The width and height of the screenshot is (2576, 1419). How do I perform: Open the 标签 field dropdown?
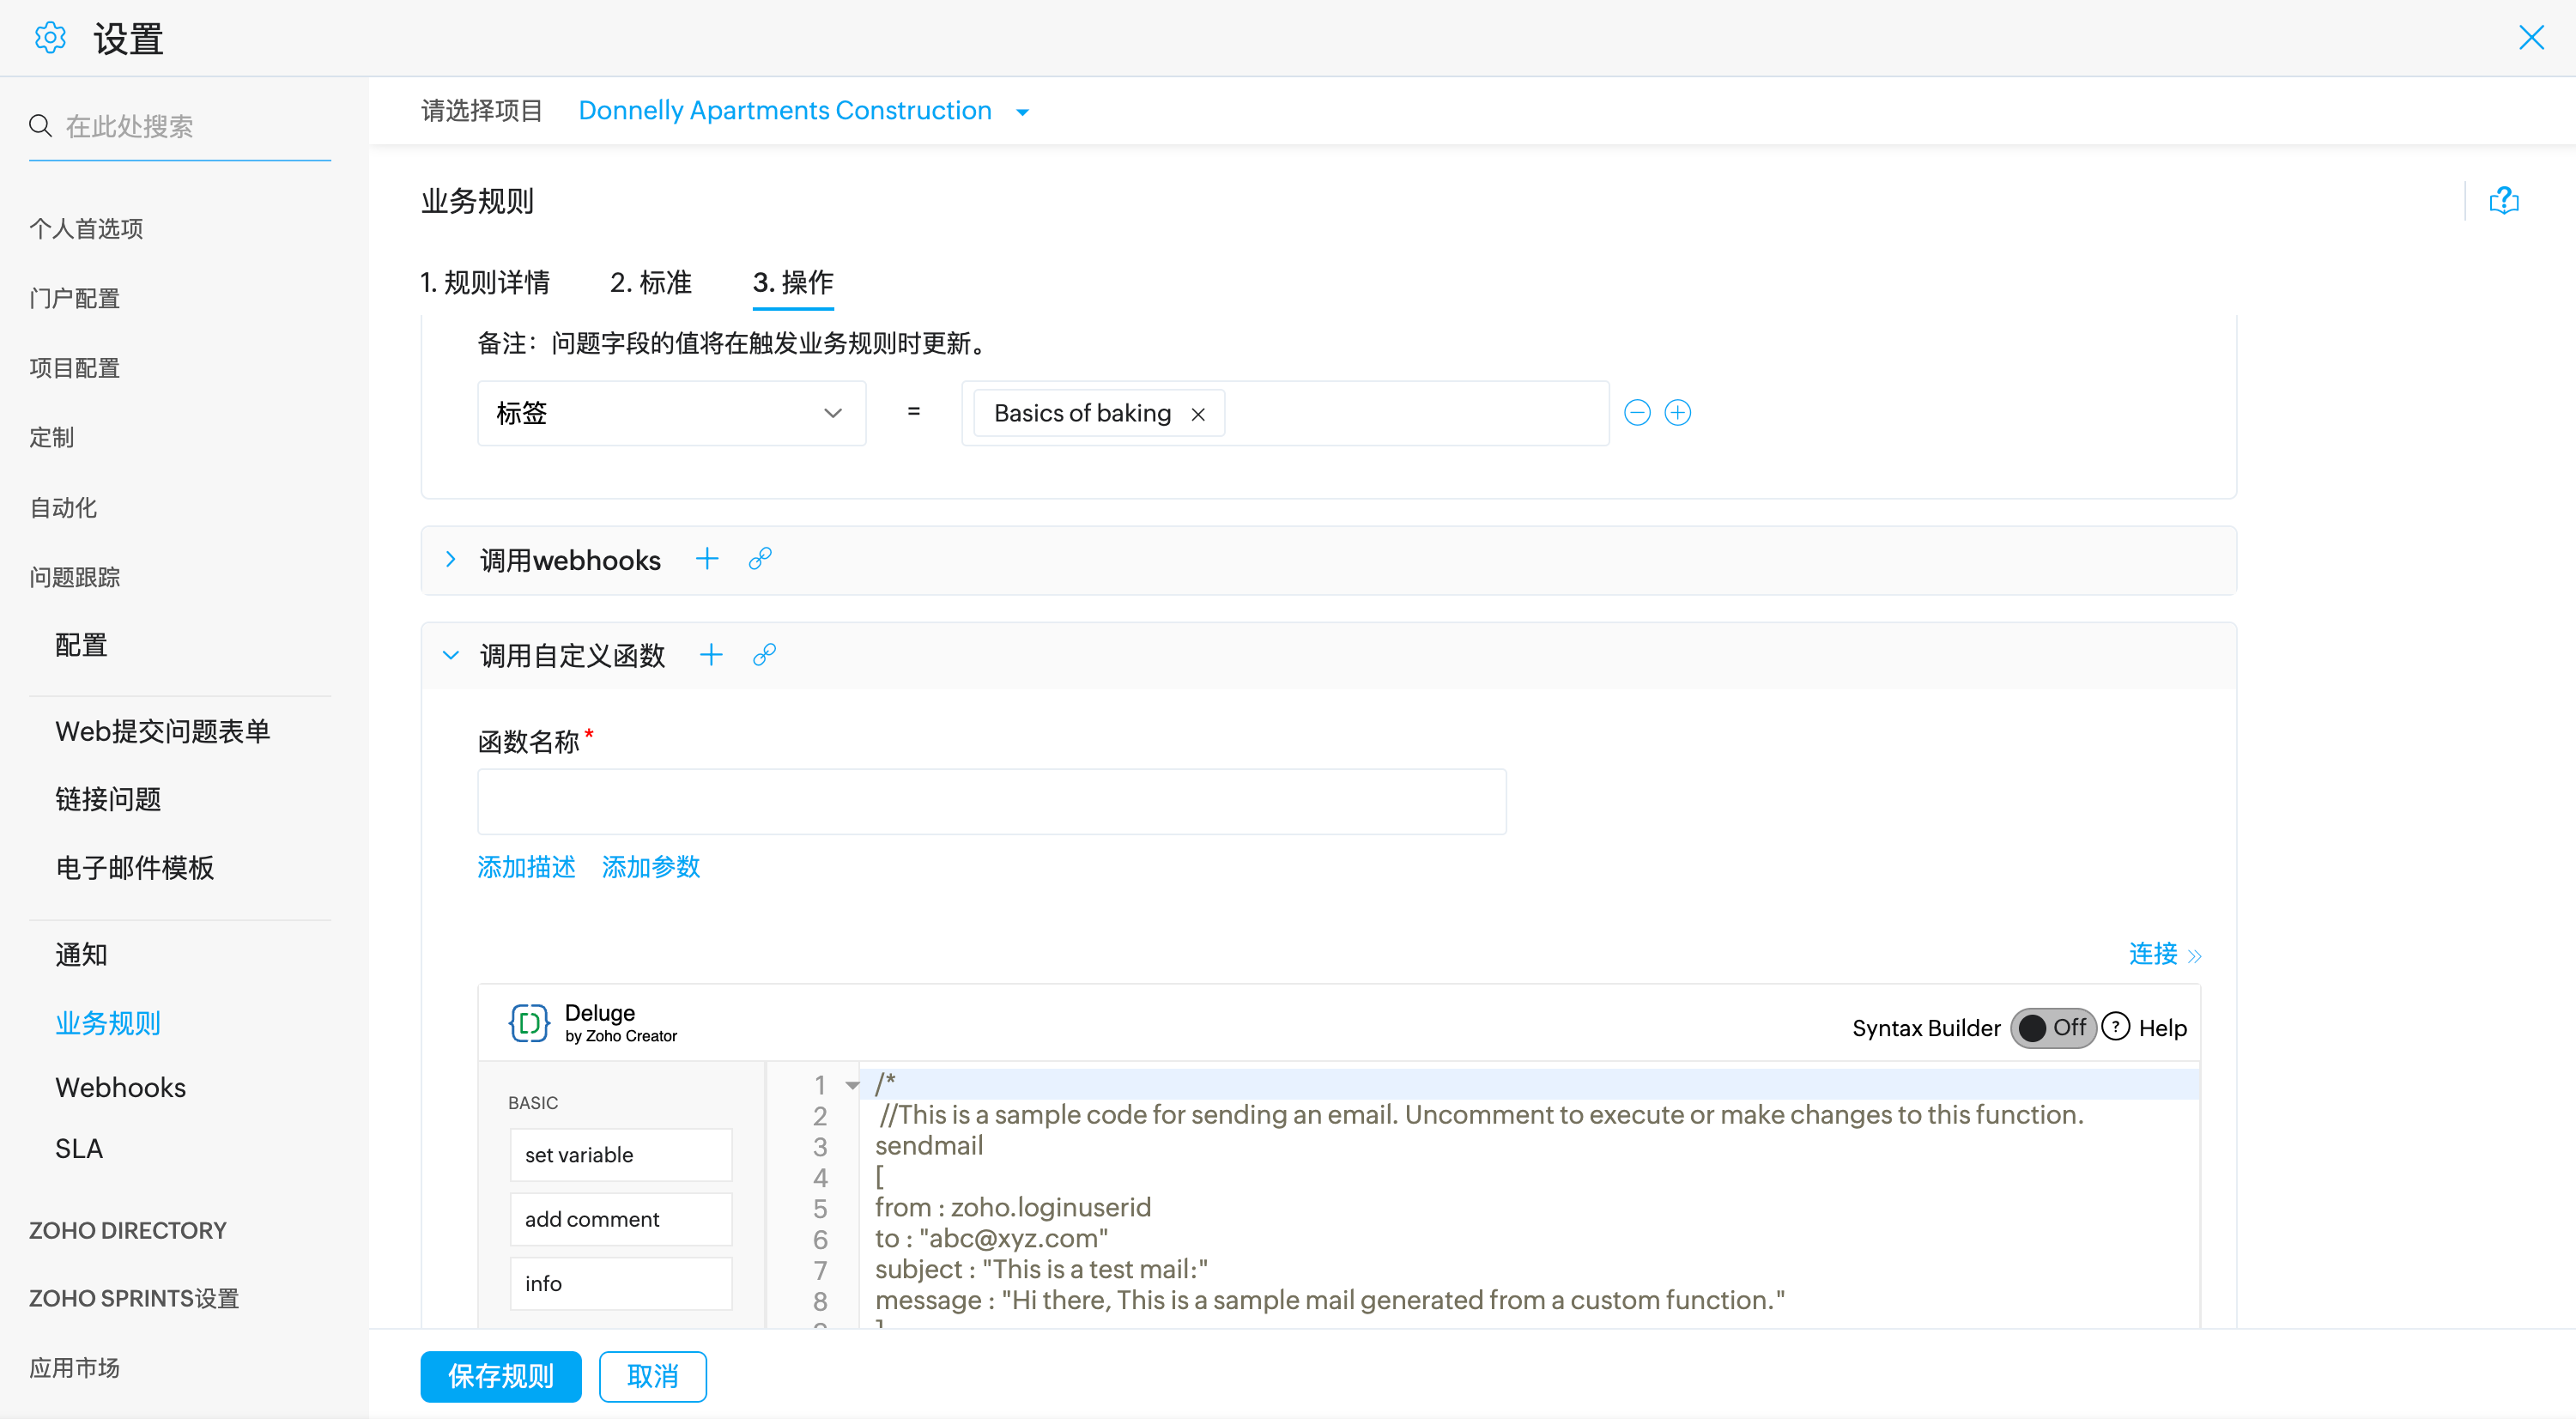click(671, 413)
